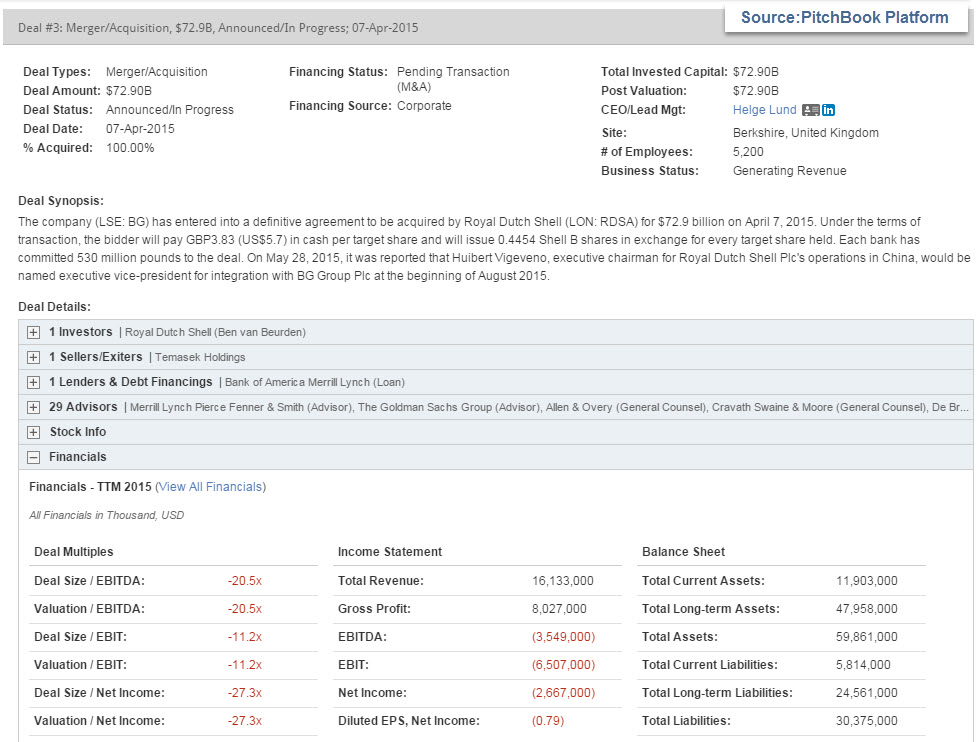Click the Stock Info row label

pos(78,432)
